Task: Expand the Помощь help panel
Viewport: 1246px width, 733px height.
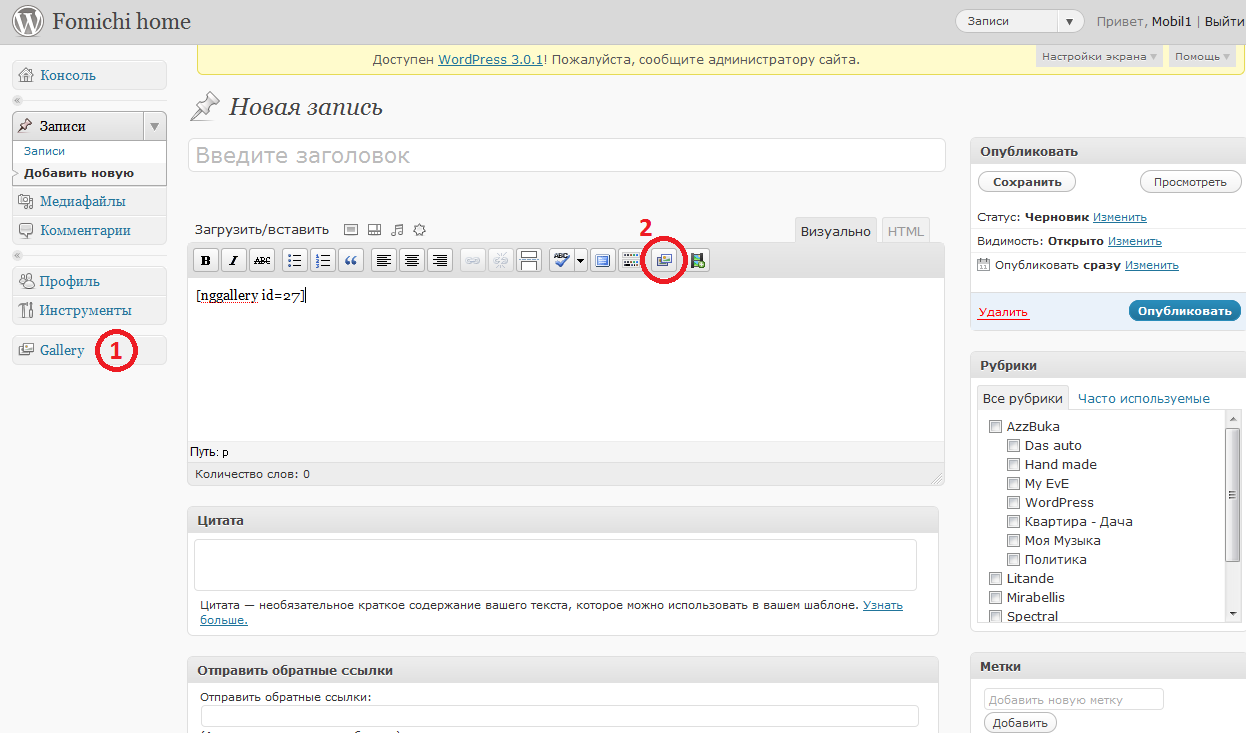Action: pos(1202,57)
